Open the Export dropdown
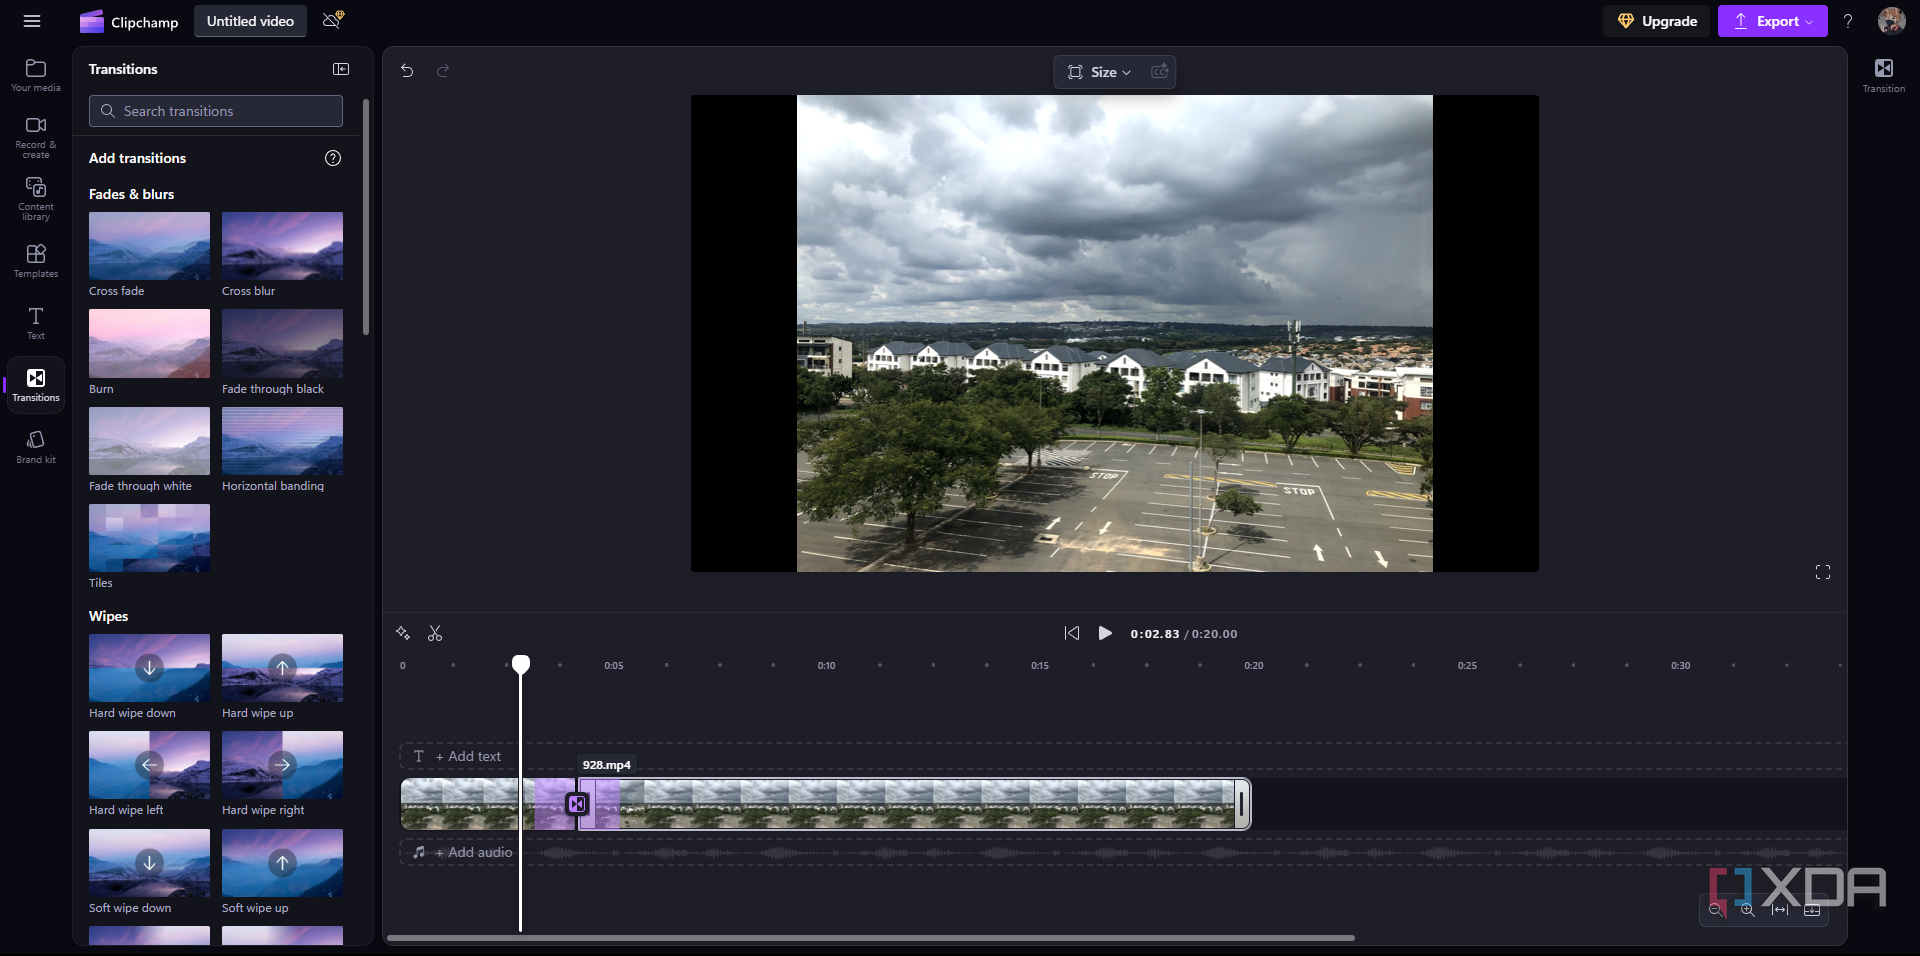This screenshot has width=1920, height=956. coord(1772,20)
